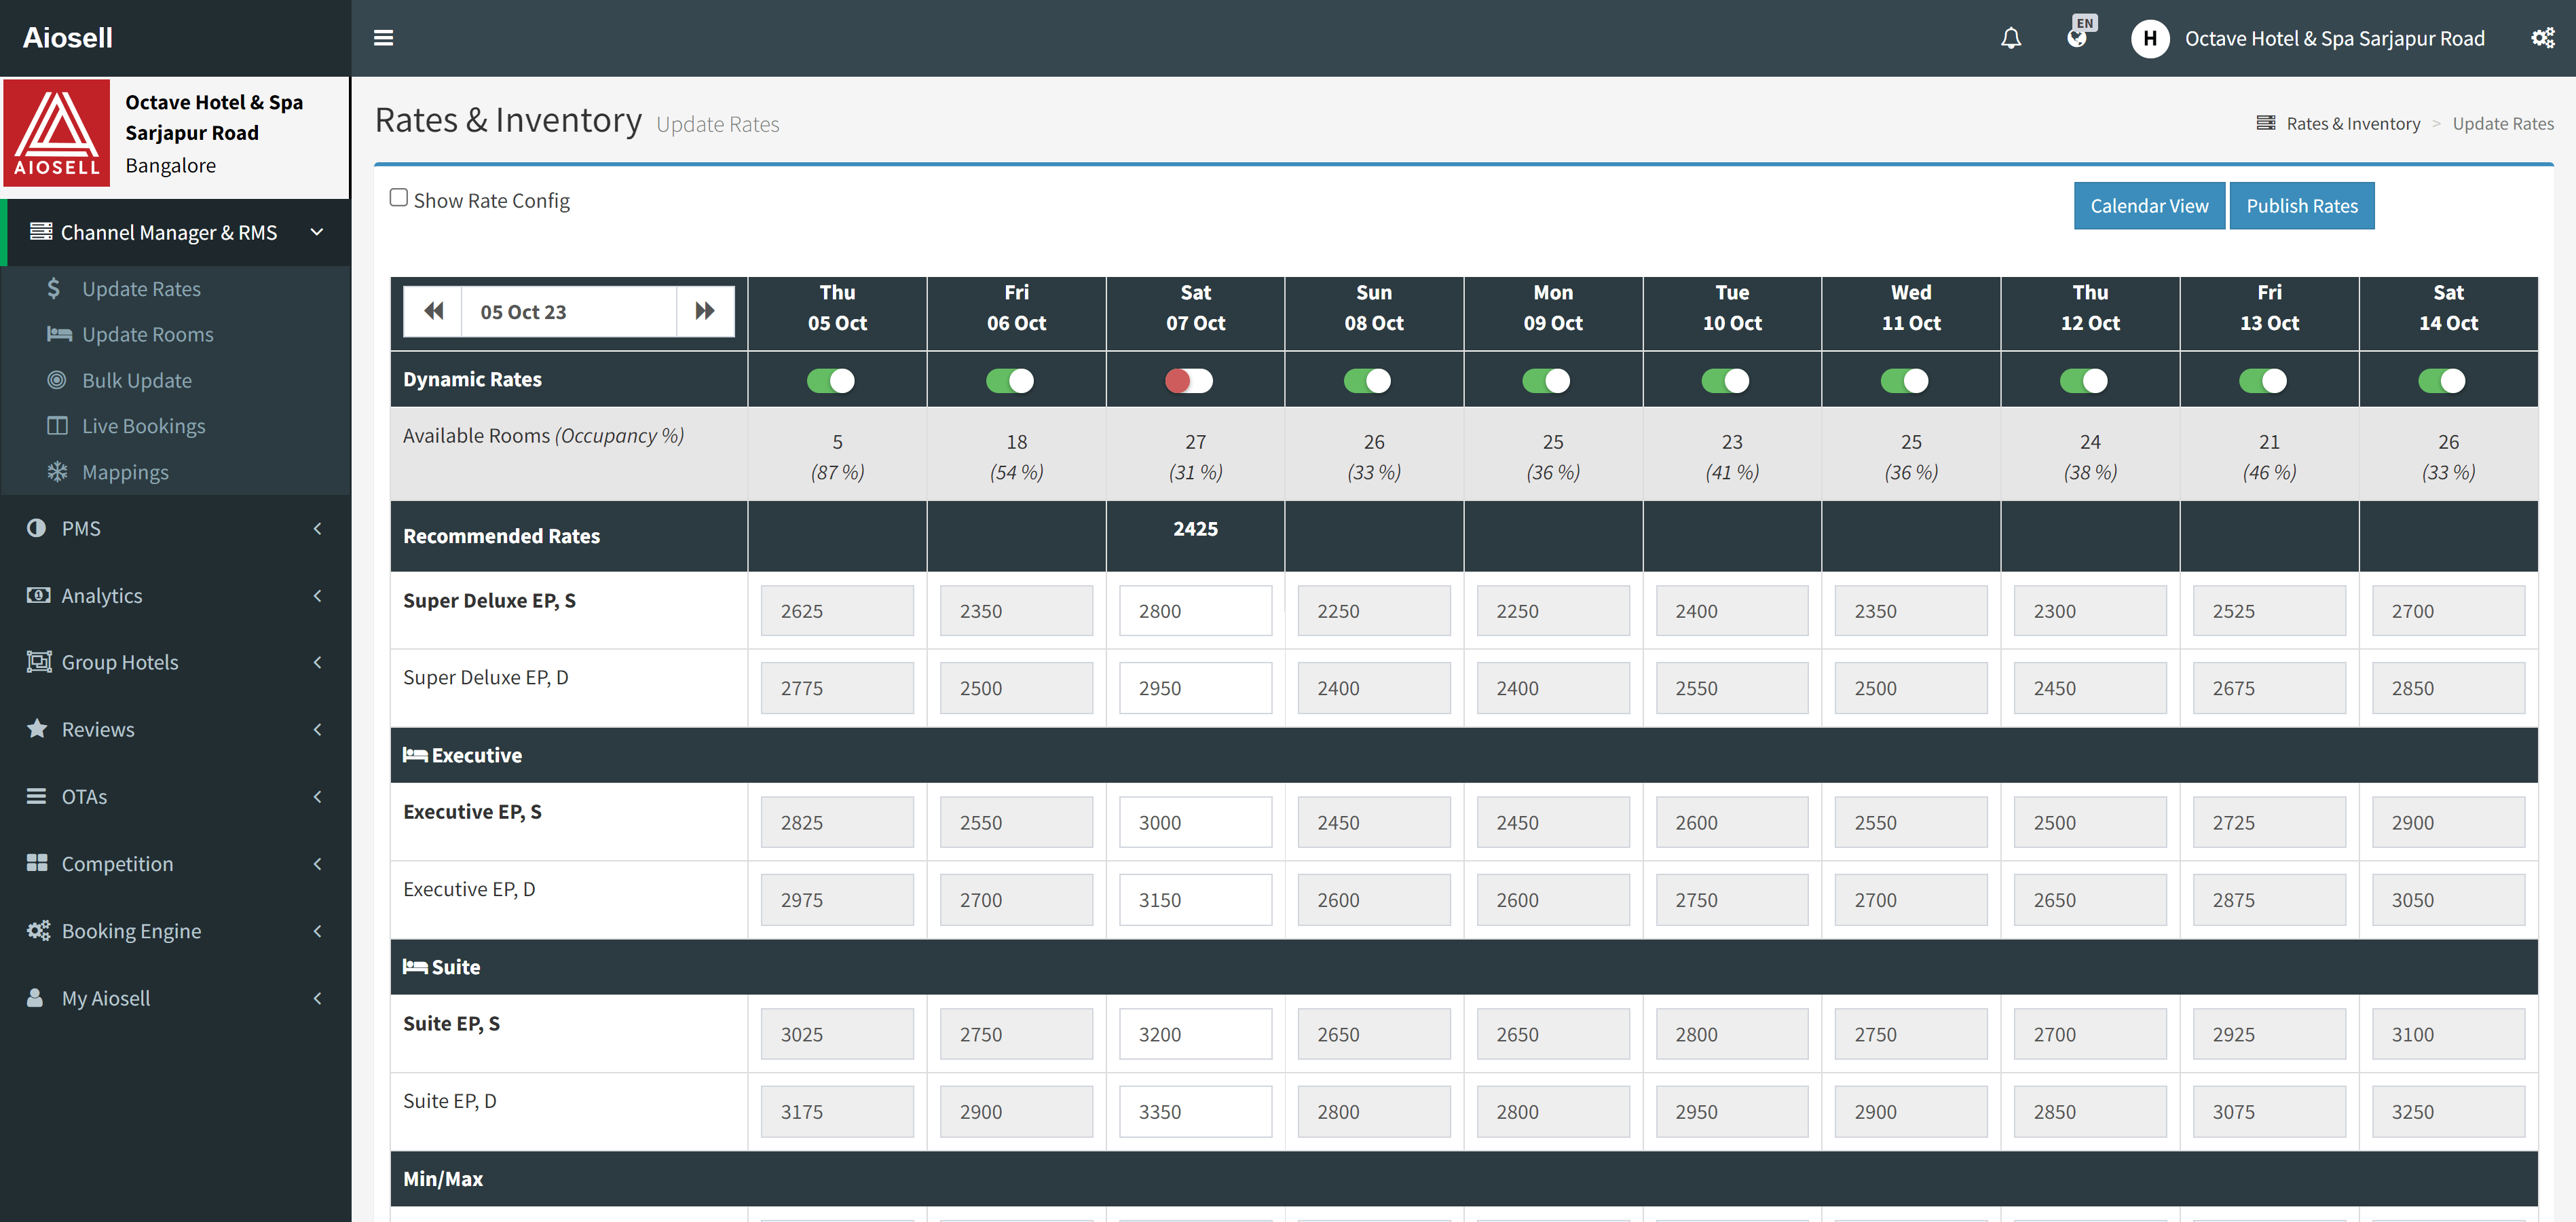The image size is (2576, 1222).
Task: Click the dollar icon beside Update Rates
Action: 54,288
